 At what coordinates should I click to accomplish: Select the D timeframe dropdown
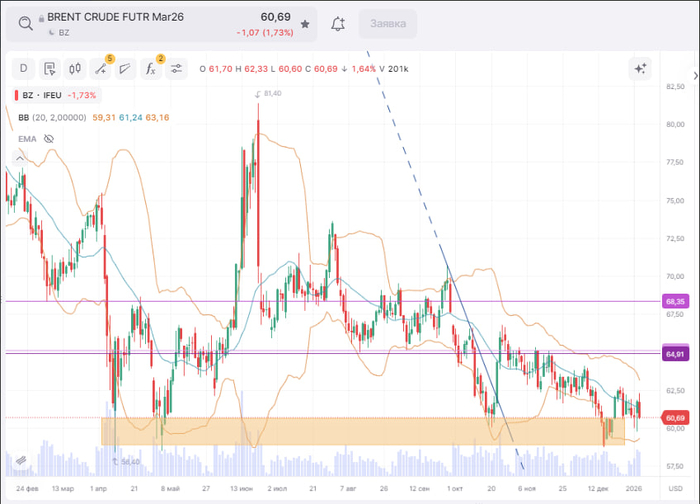point(23,69)
